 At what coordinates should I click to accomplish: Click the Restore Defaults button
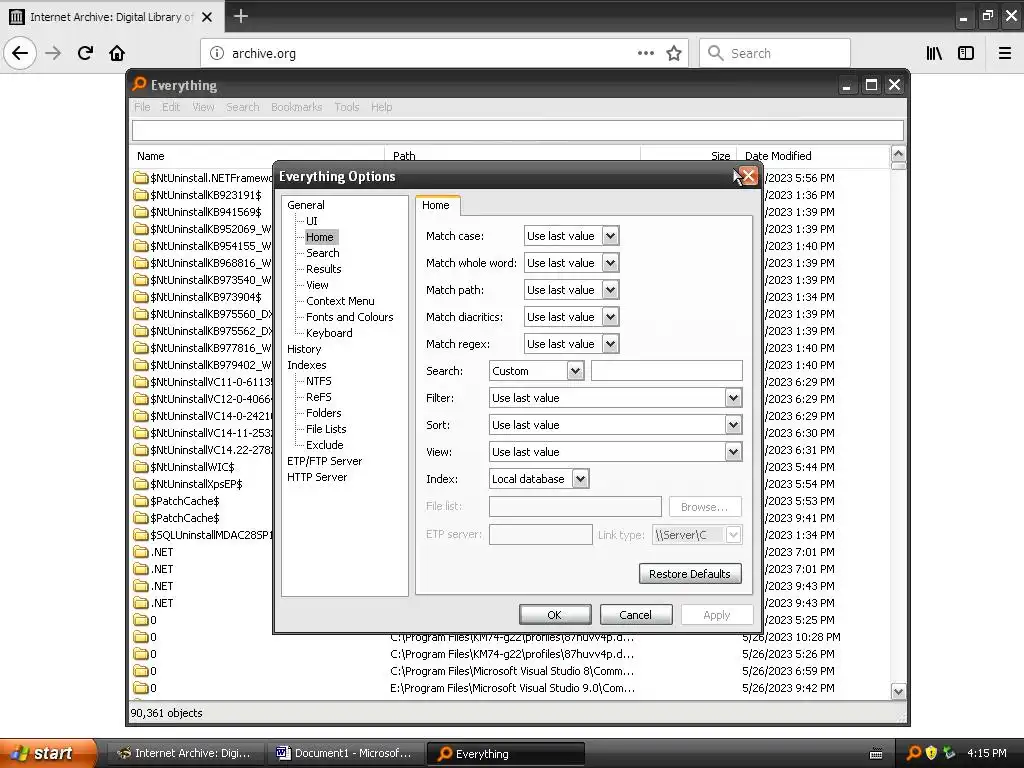pos(690,574)
